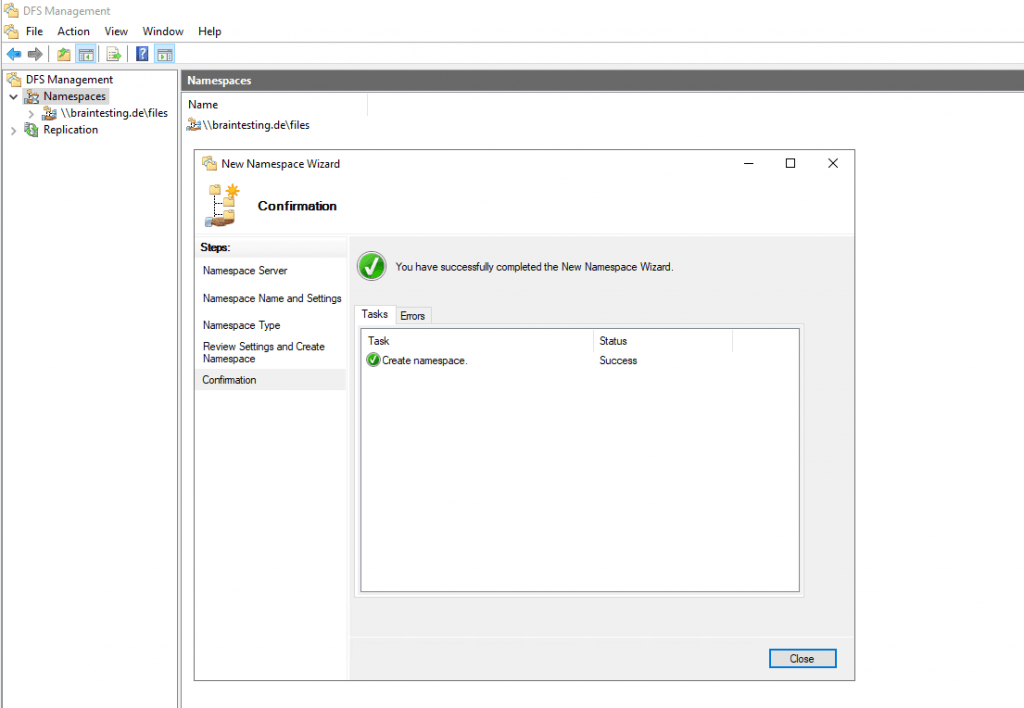The image size is (1024, 708).
Task: Close the wizard with the X button
Action: click(x=833, y=163)
